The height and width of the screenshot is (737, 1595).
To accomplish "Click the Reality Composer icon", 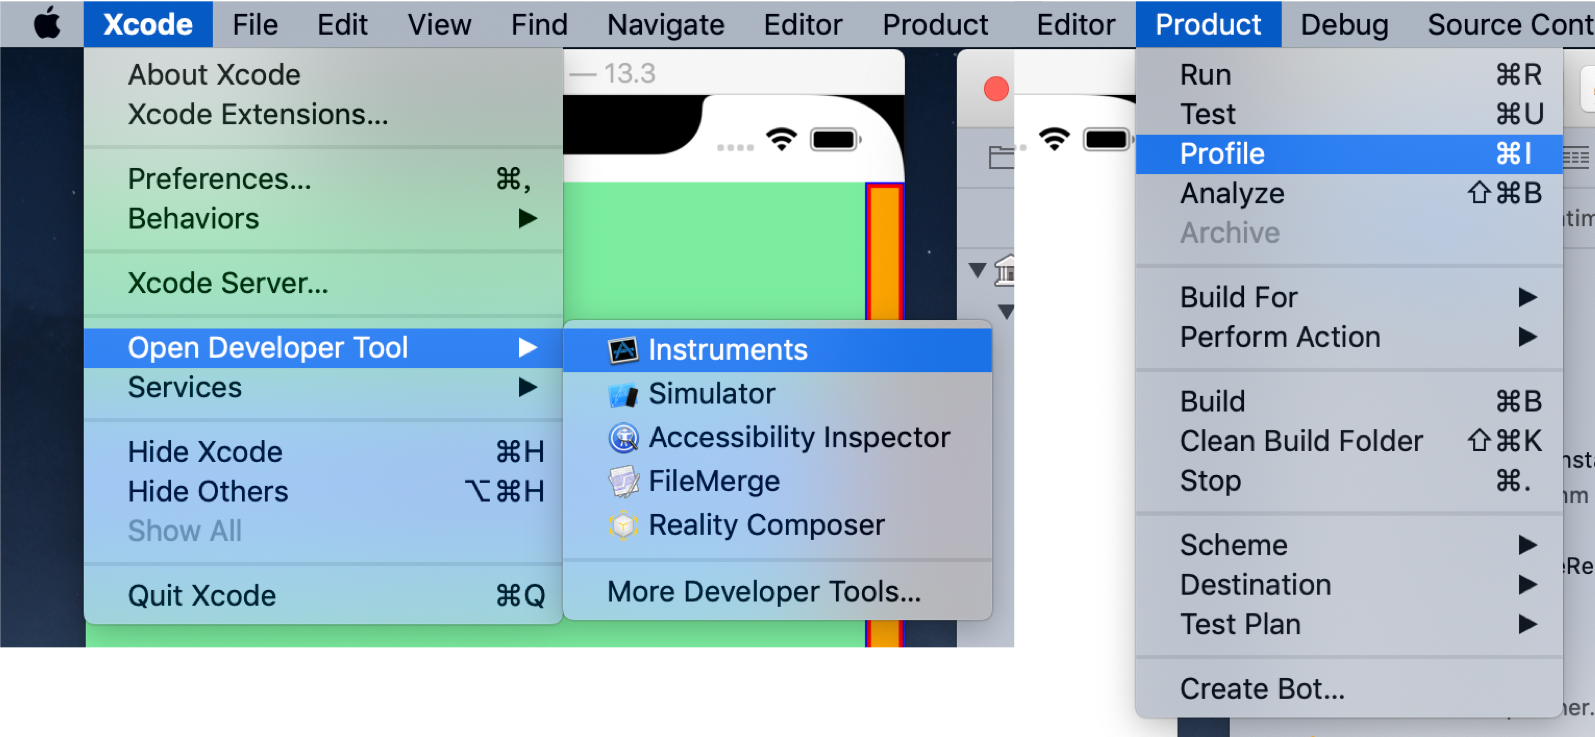I will pos(623,525).
